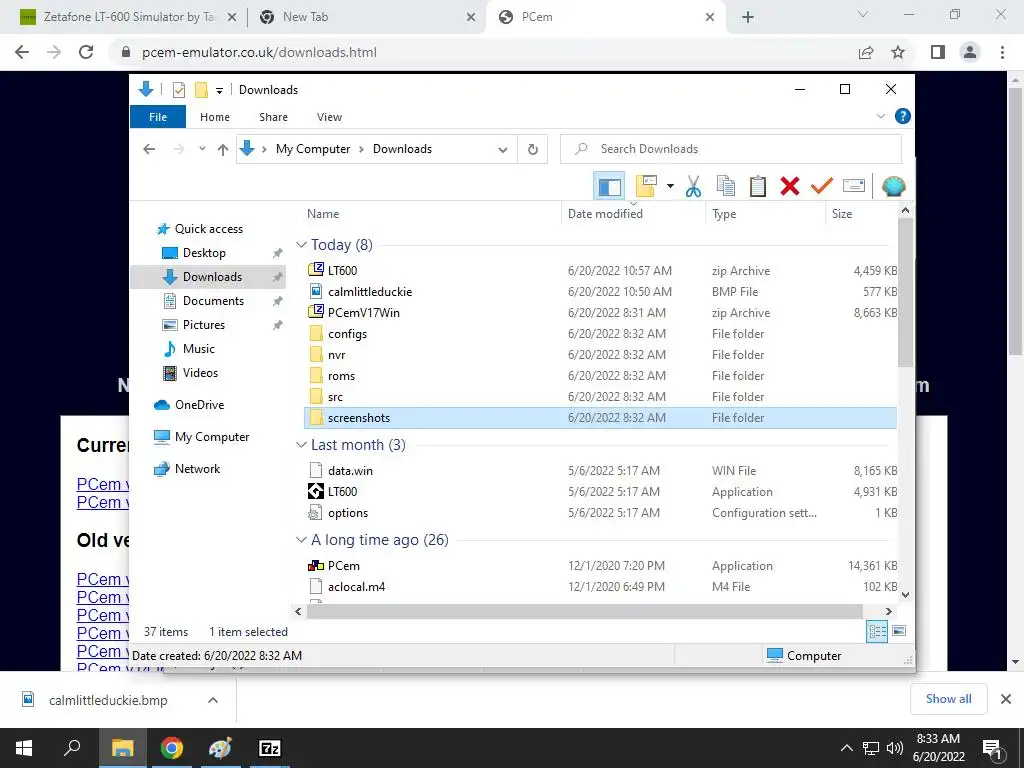
Task: Select the src folder
Action: click(x=601, y=396)
